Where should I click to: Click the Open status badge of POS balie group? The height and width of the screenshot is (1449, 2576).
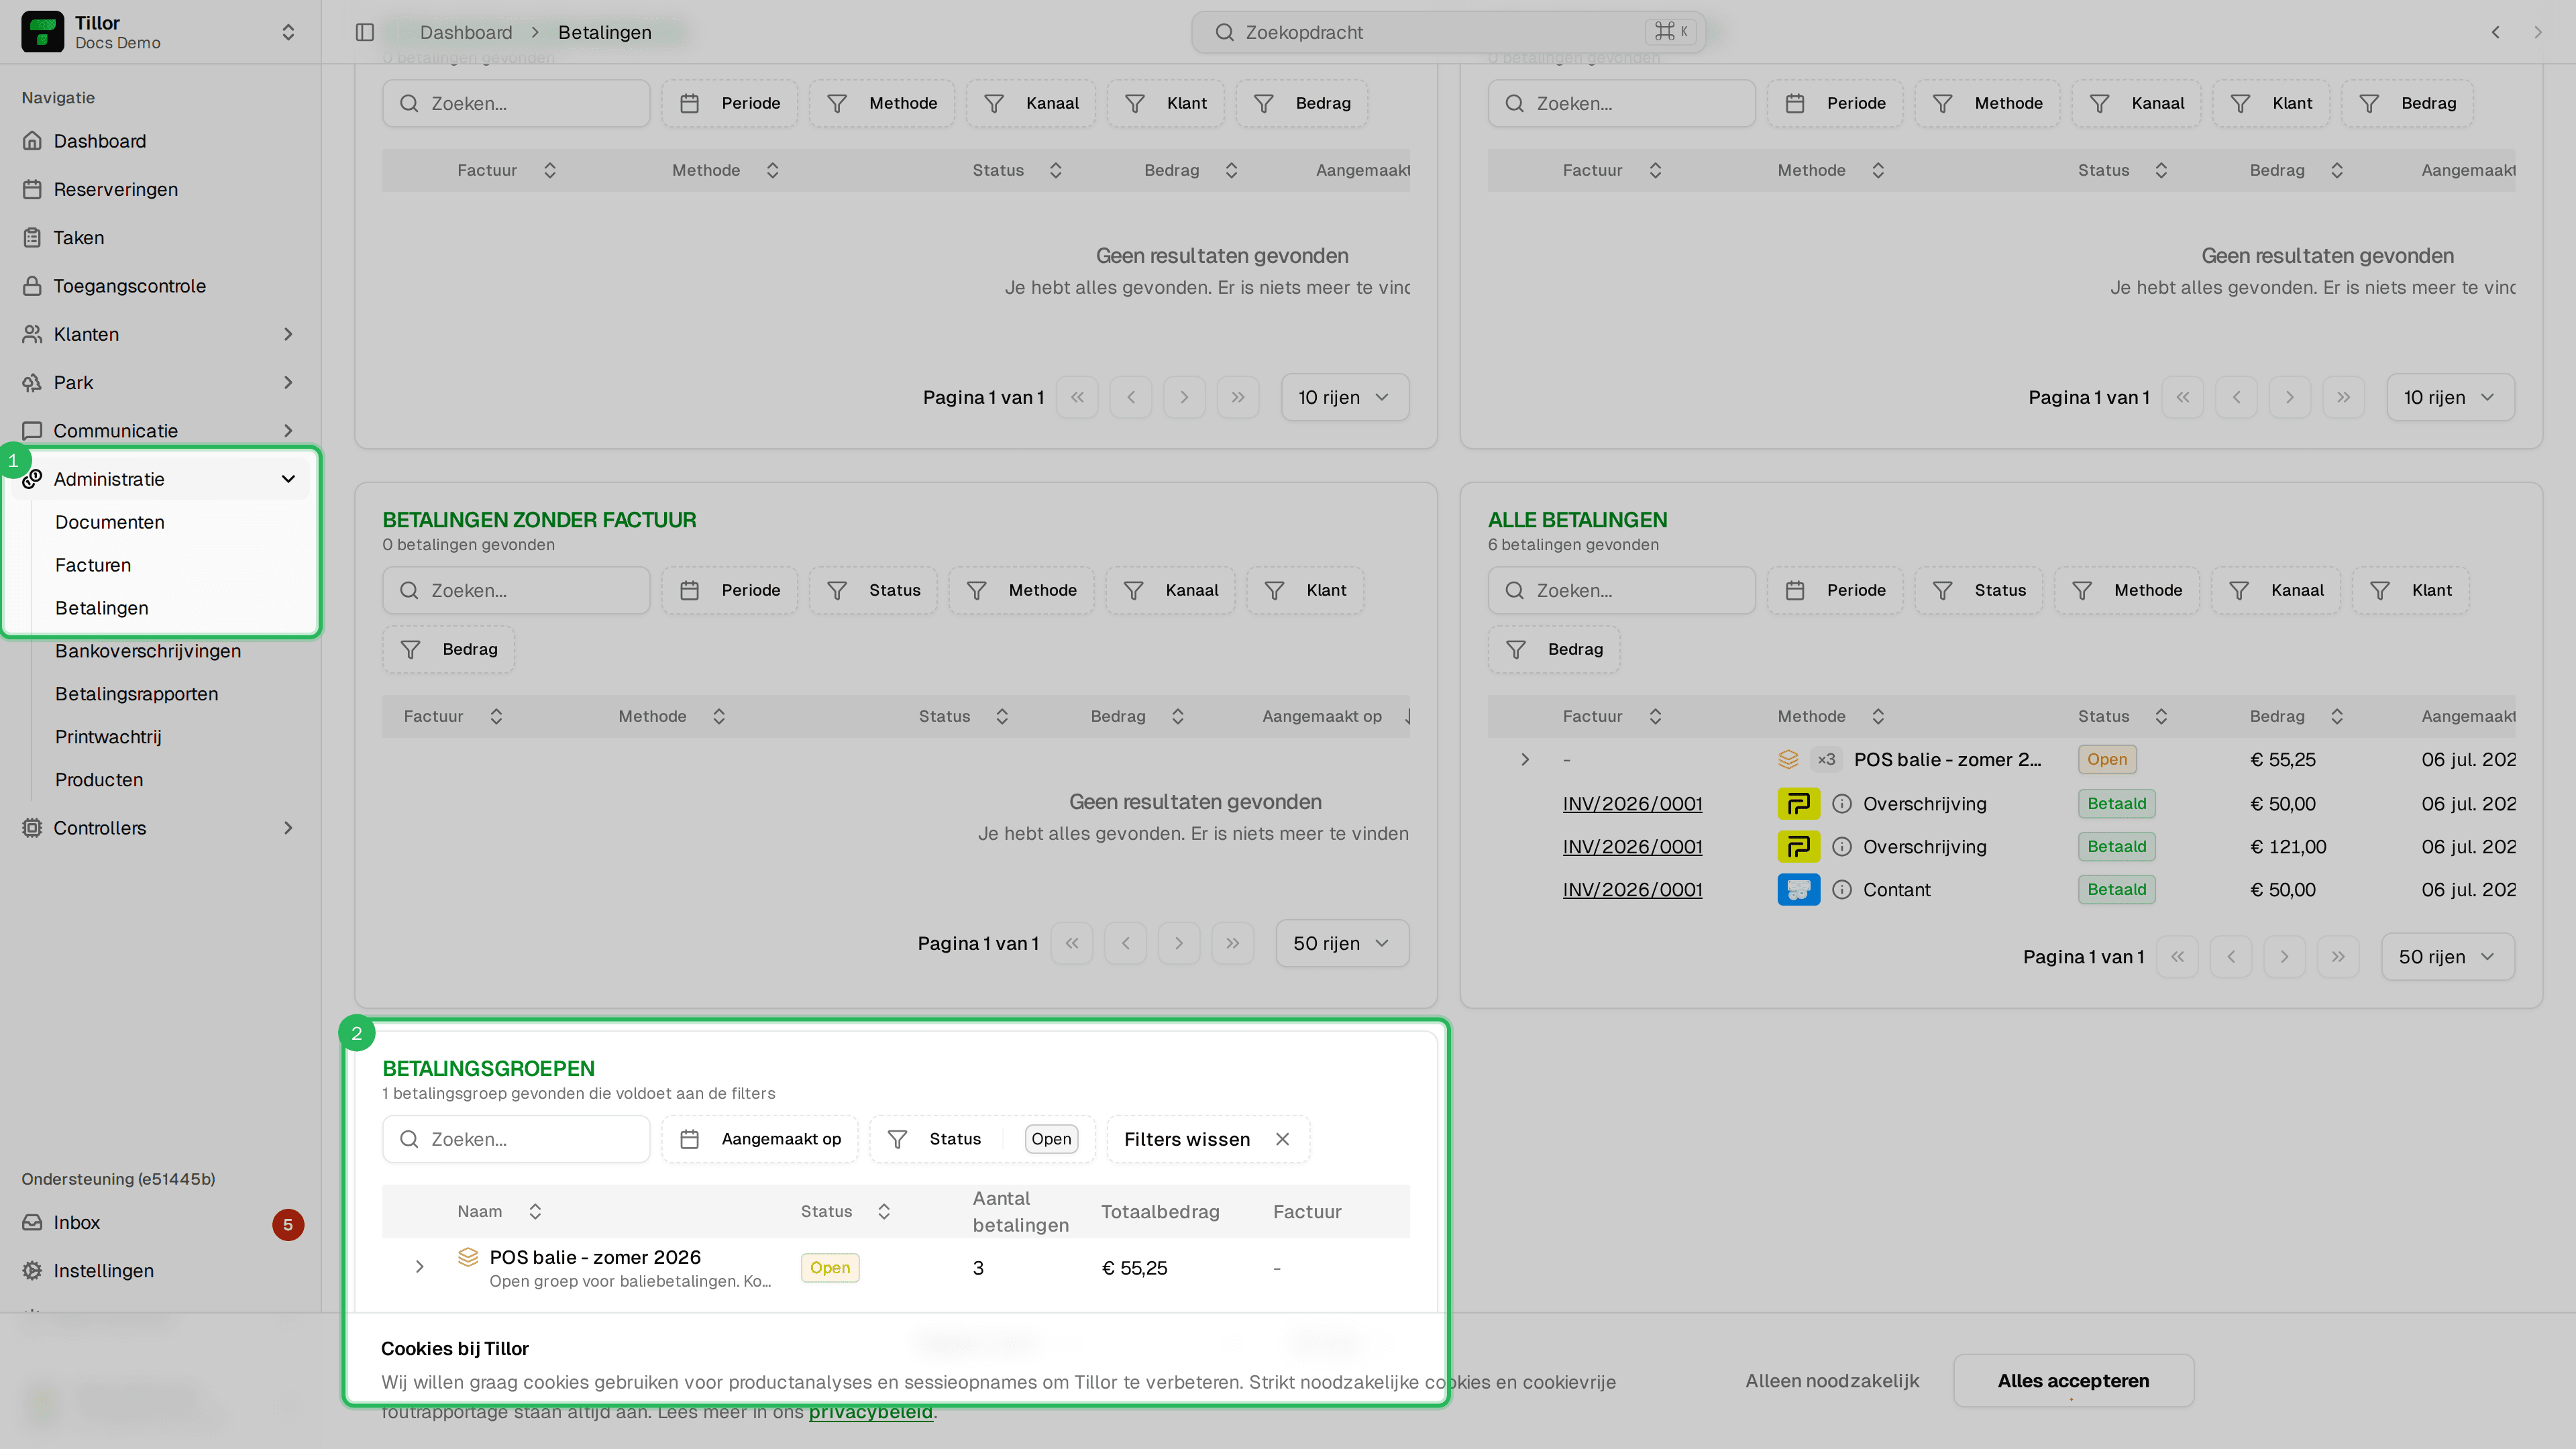click(829, 1267)
